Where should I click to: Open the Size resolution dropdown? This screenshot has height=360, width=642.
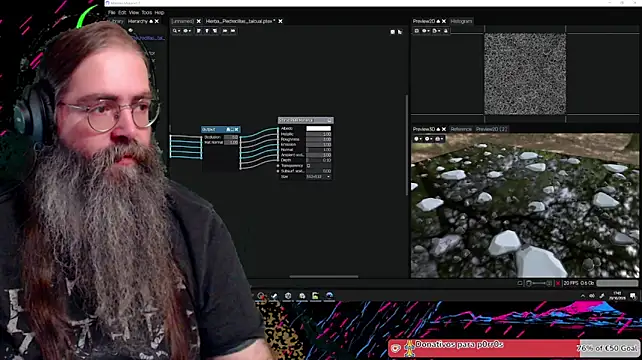(319, 177)
